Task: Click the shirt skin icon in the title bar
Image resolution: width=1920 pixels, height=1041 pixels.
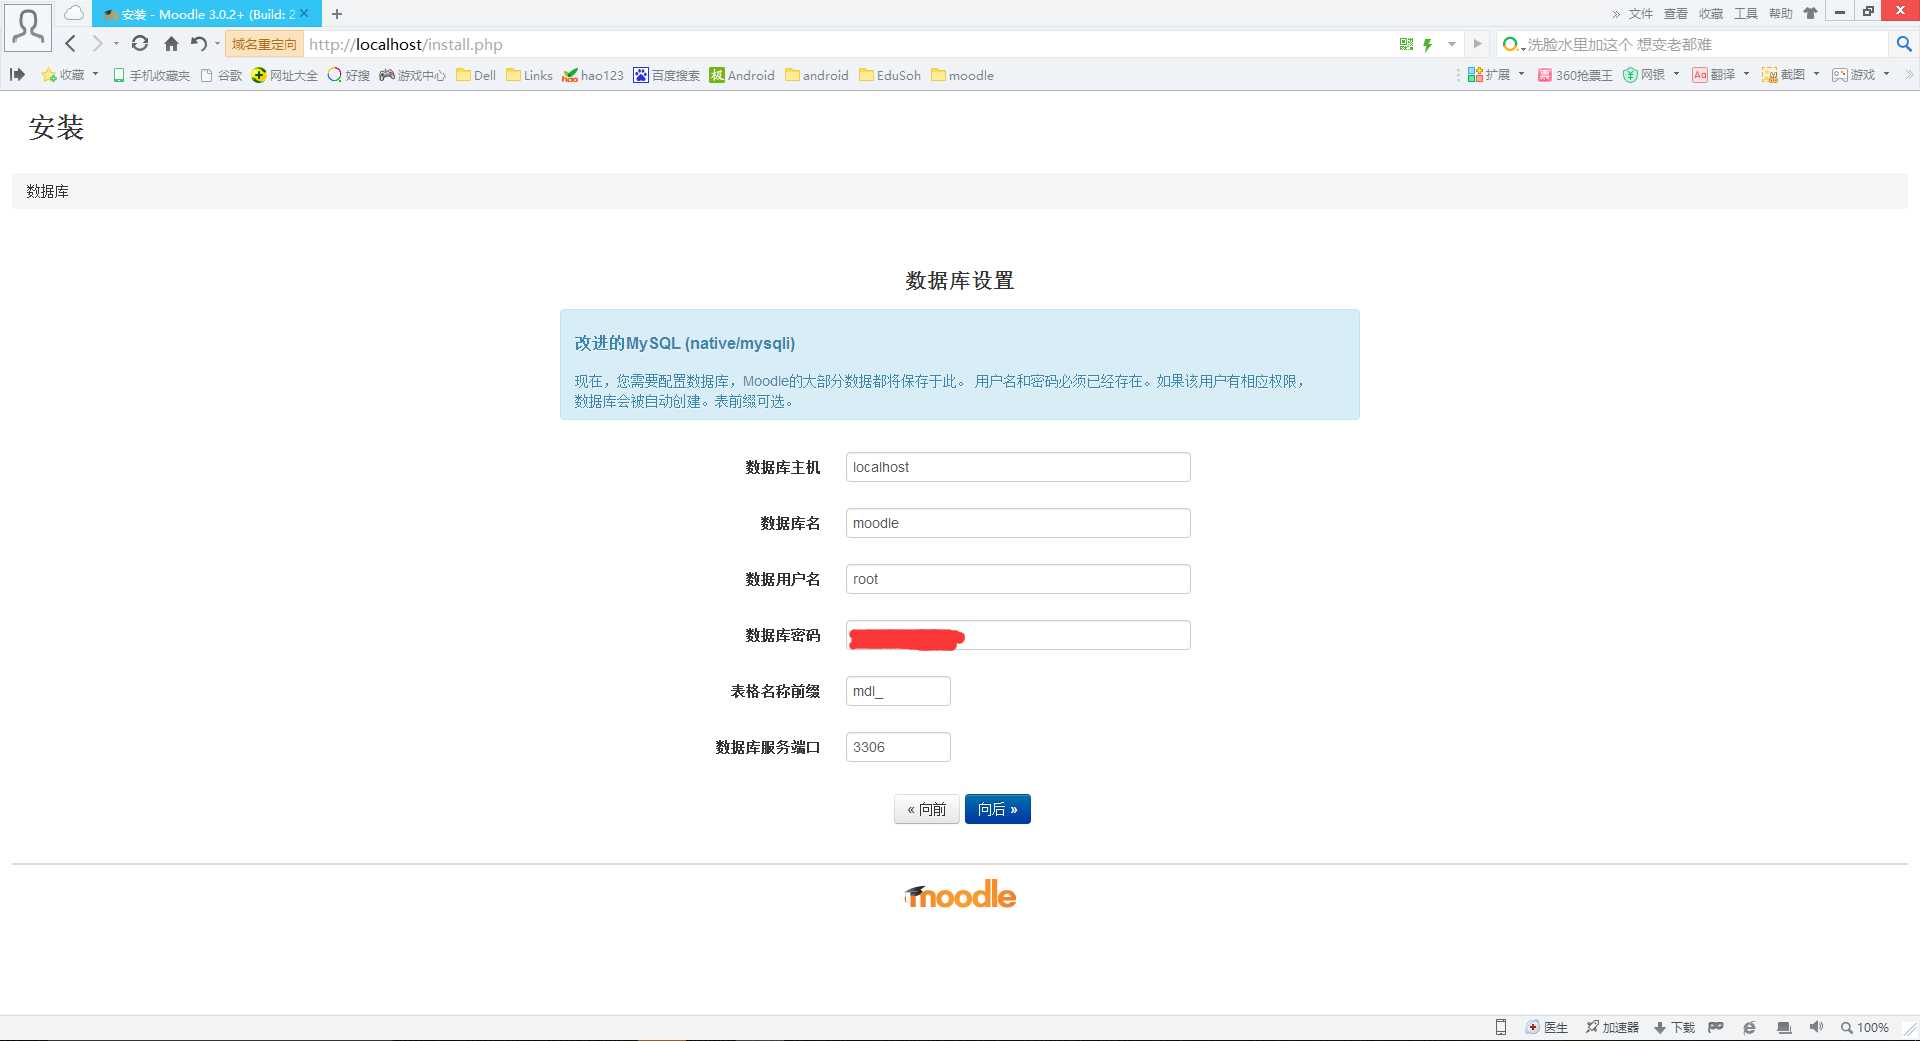Action: (1810, 14)
